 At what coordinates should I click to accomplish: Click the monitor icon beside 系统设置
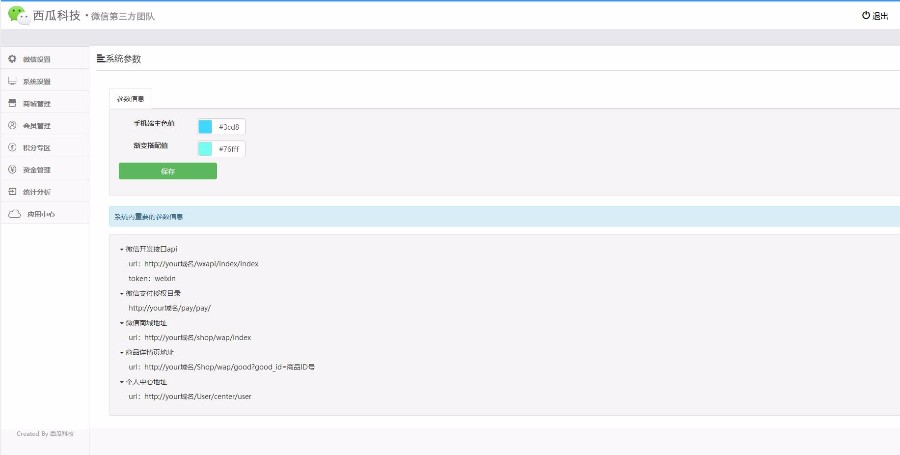pos(12,81)
